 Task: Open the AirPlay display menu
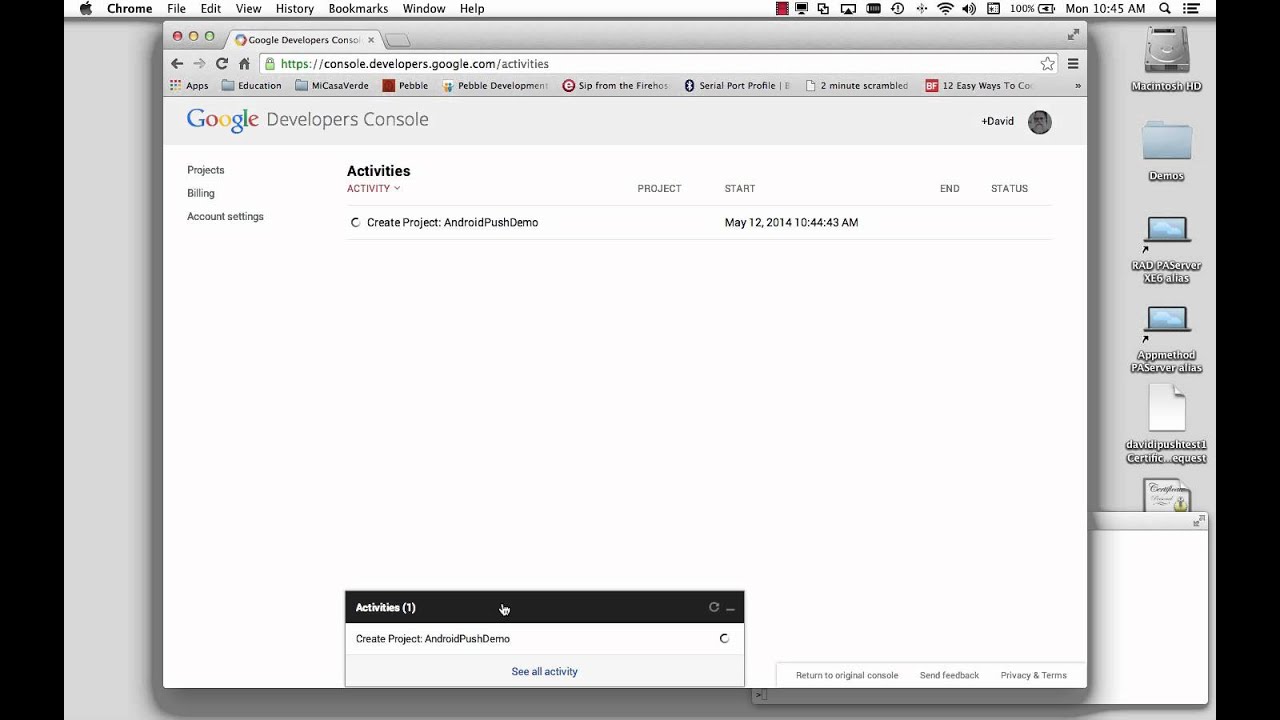pos(848,8)
